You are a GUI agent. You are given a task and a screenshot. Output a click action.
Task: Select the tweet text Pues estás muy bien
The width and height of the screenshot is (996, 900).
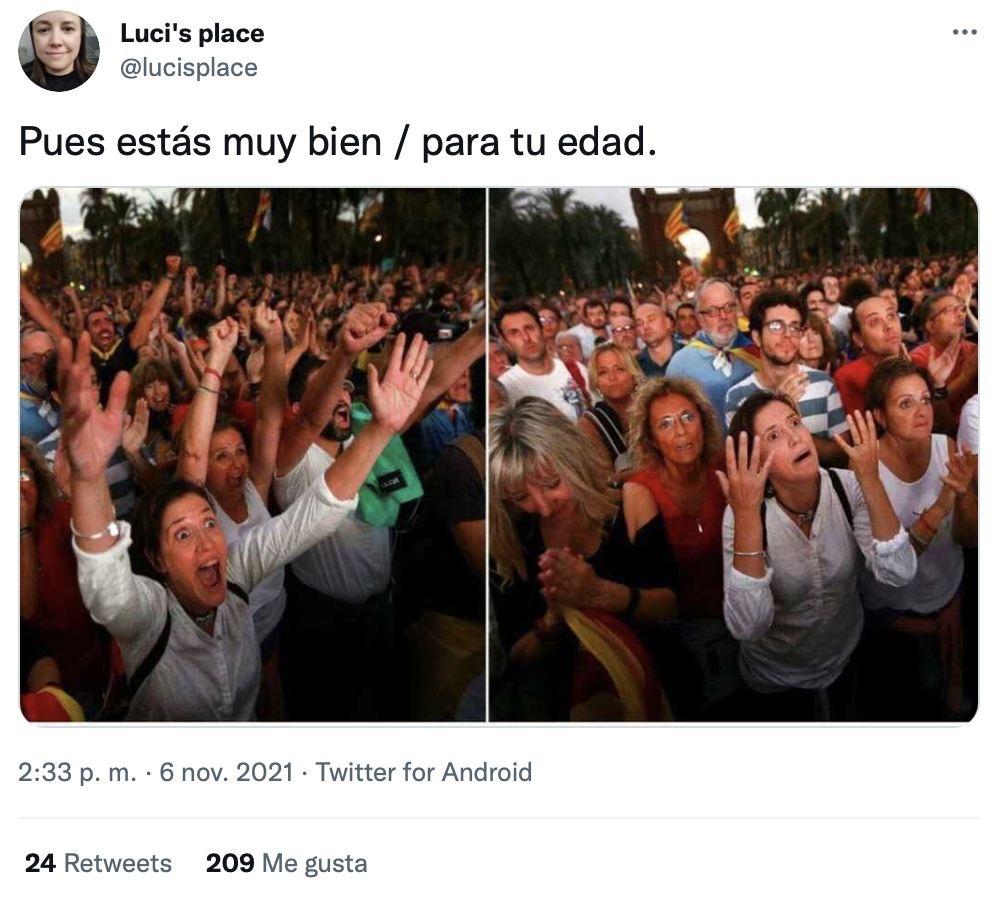pyautogui.click(x=200, y=142)
